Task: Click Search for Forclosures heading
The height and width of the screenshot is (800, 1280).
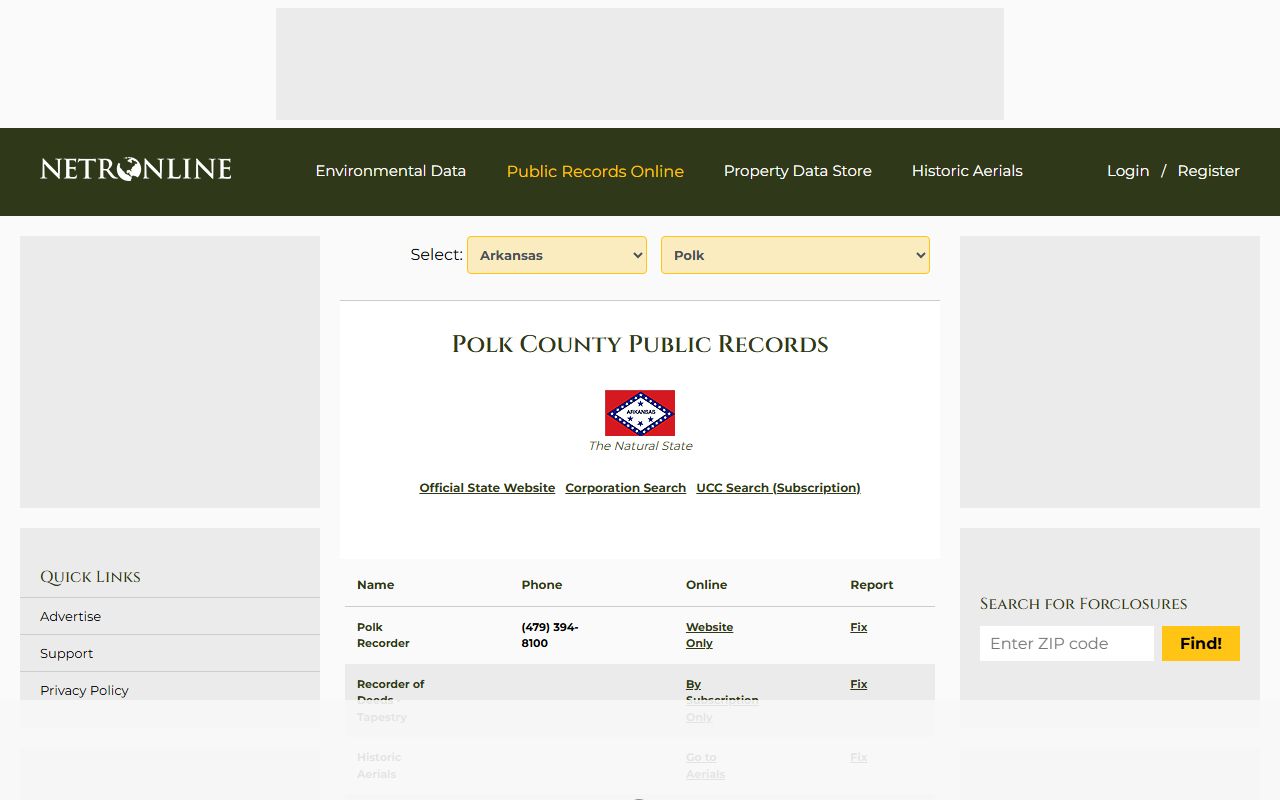Action: coord(1083,604)
